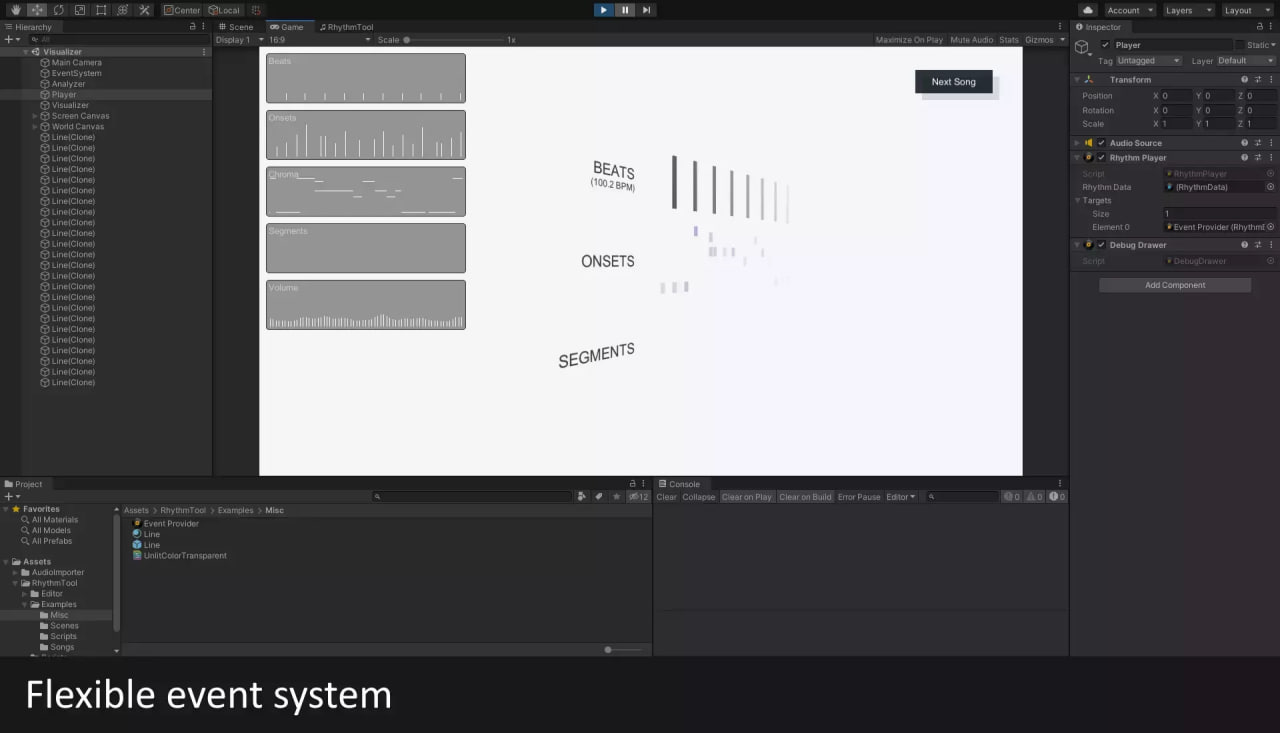Screen dimensions: 1280x733
Task: Click the Add Component button
Action: click(x=1174, y=284)
